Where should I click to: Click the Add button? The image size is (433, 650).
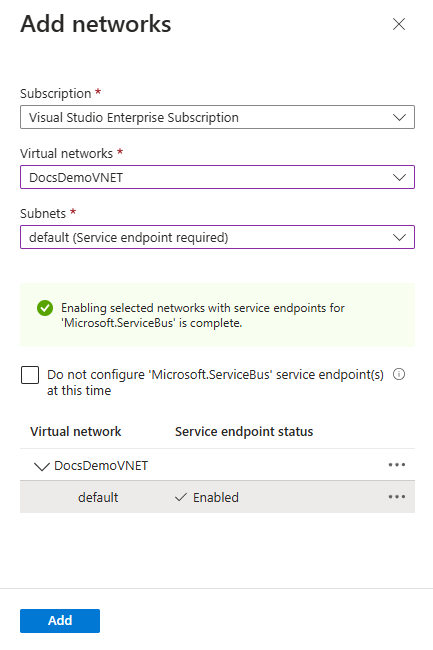(60, 621)
